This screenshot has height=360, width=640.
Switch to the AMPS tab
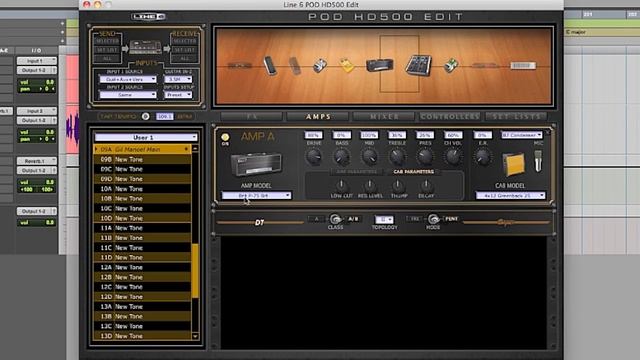[318, 117]
